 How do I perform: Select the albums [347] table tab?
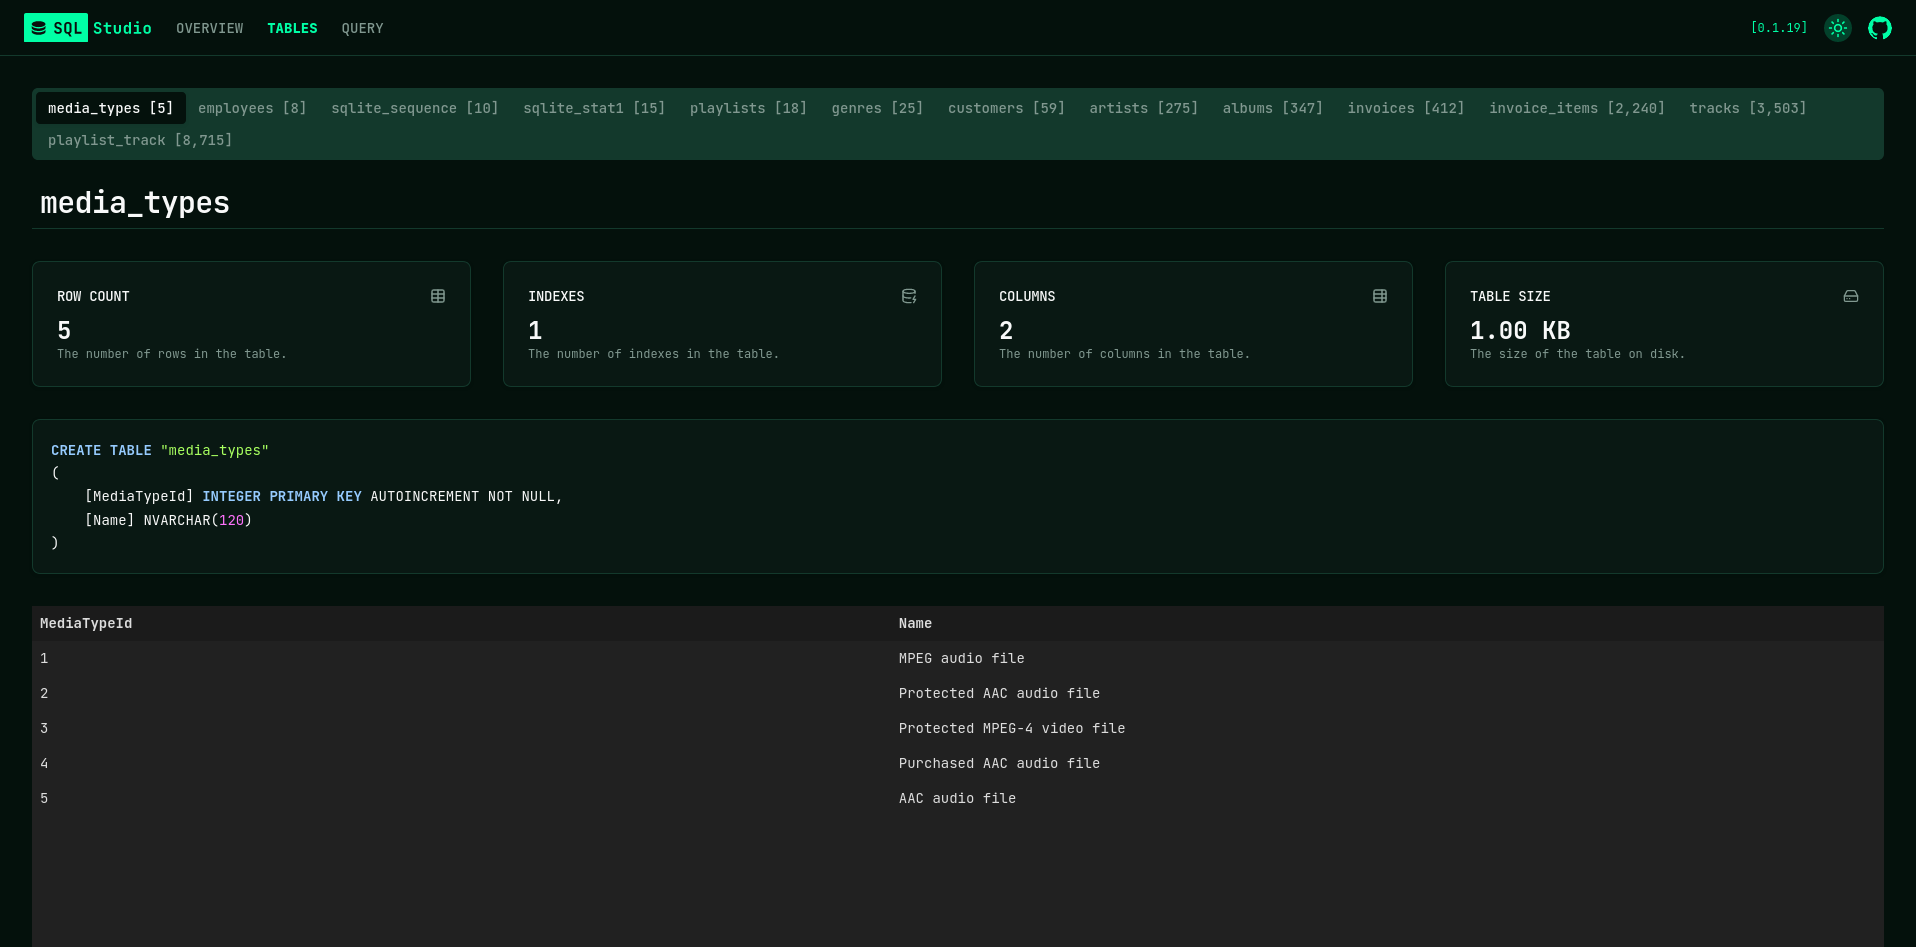(1272, 108)
